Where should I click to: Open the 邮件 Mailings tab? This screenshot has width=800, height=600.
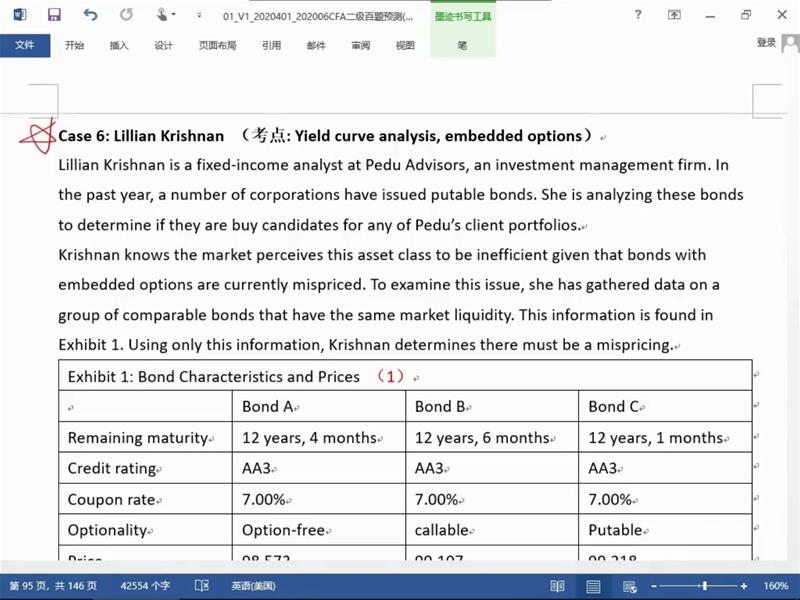pyautogui.click(x=316, y=45)
